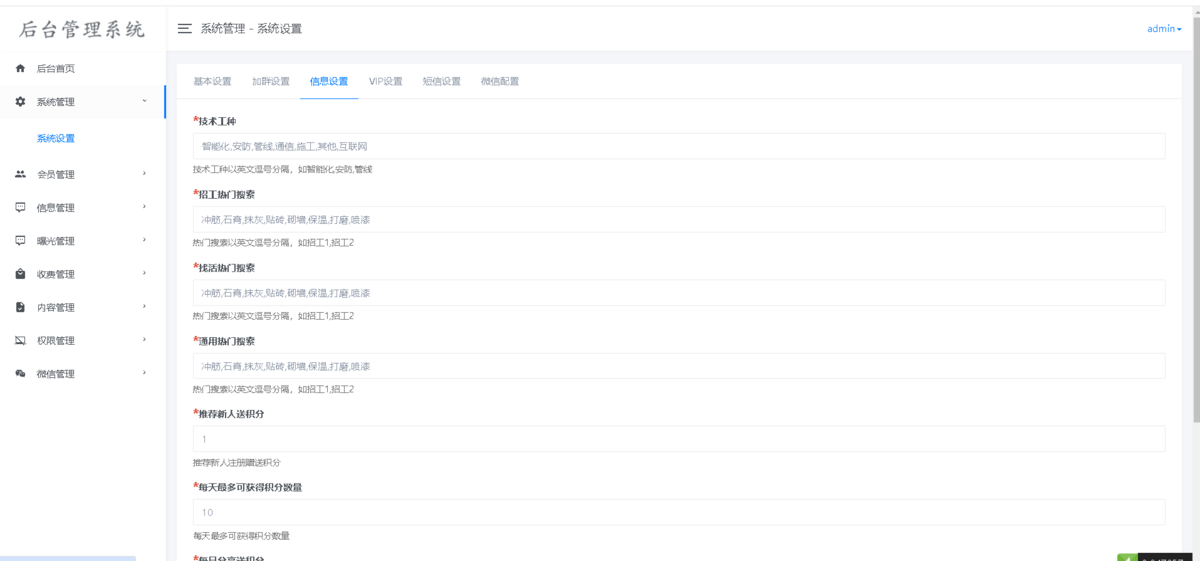
Task: Switch to the 基本设置 tab
Action: pyautogui.click(x=212, y=82)
